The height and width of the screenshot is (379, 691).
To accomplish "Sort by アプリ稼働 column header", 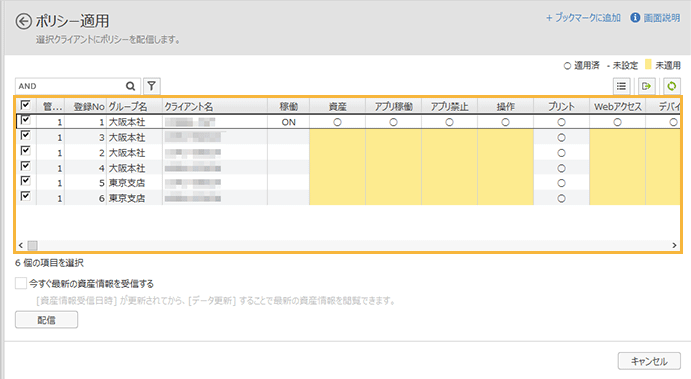I will tap(393, 106).
